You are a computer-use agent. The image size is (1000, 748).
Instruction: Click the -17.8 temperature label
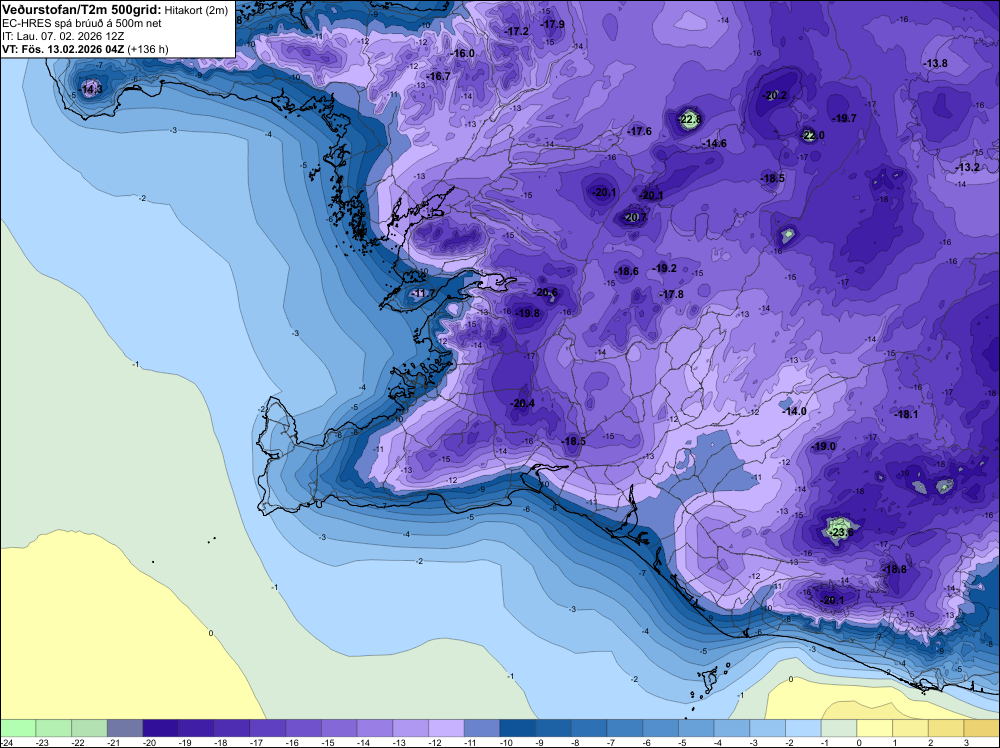click(x=672, y=295)
